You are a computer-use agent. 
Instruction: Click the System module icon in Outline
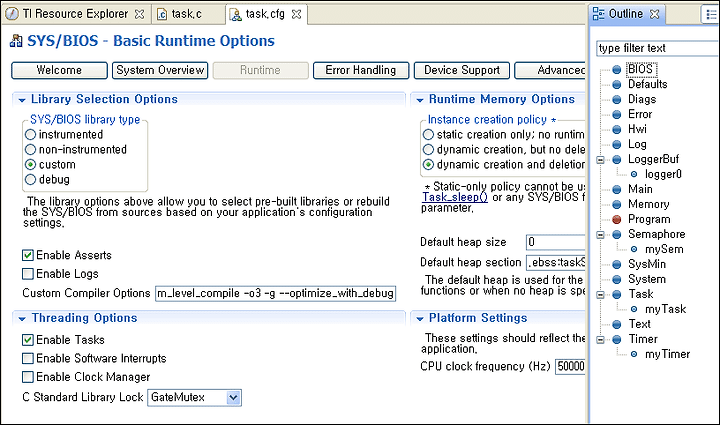point(617,280)
